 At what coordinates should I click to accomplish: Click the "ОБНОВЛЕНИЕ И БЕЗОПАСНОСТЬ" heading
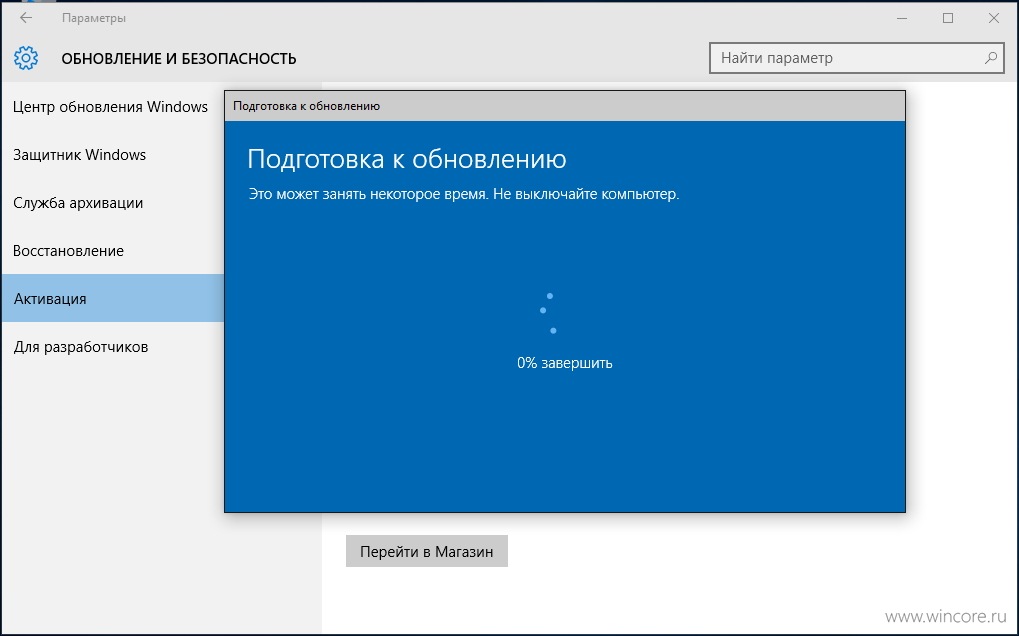(179, 58)
